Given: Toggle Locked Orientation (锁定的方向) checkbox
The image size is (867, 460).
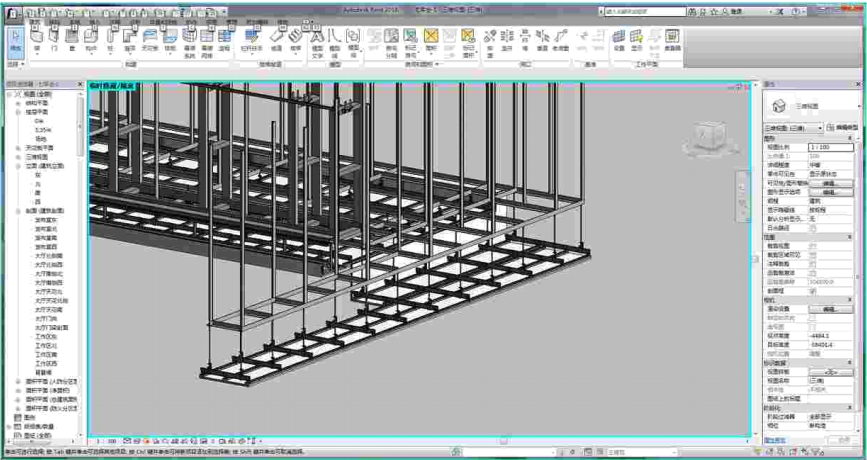Looking at the screenshot, I should pyautogui.click(x=813, y=318).
